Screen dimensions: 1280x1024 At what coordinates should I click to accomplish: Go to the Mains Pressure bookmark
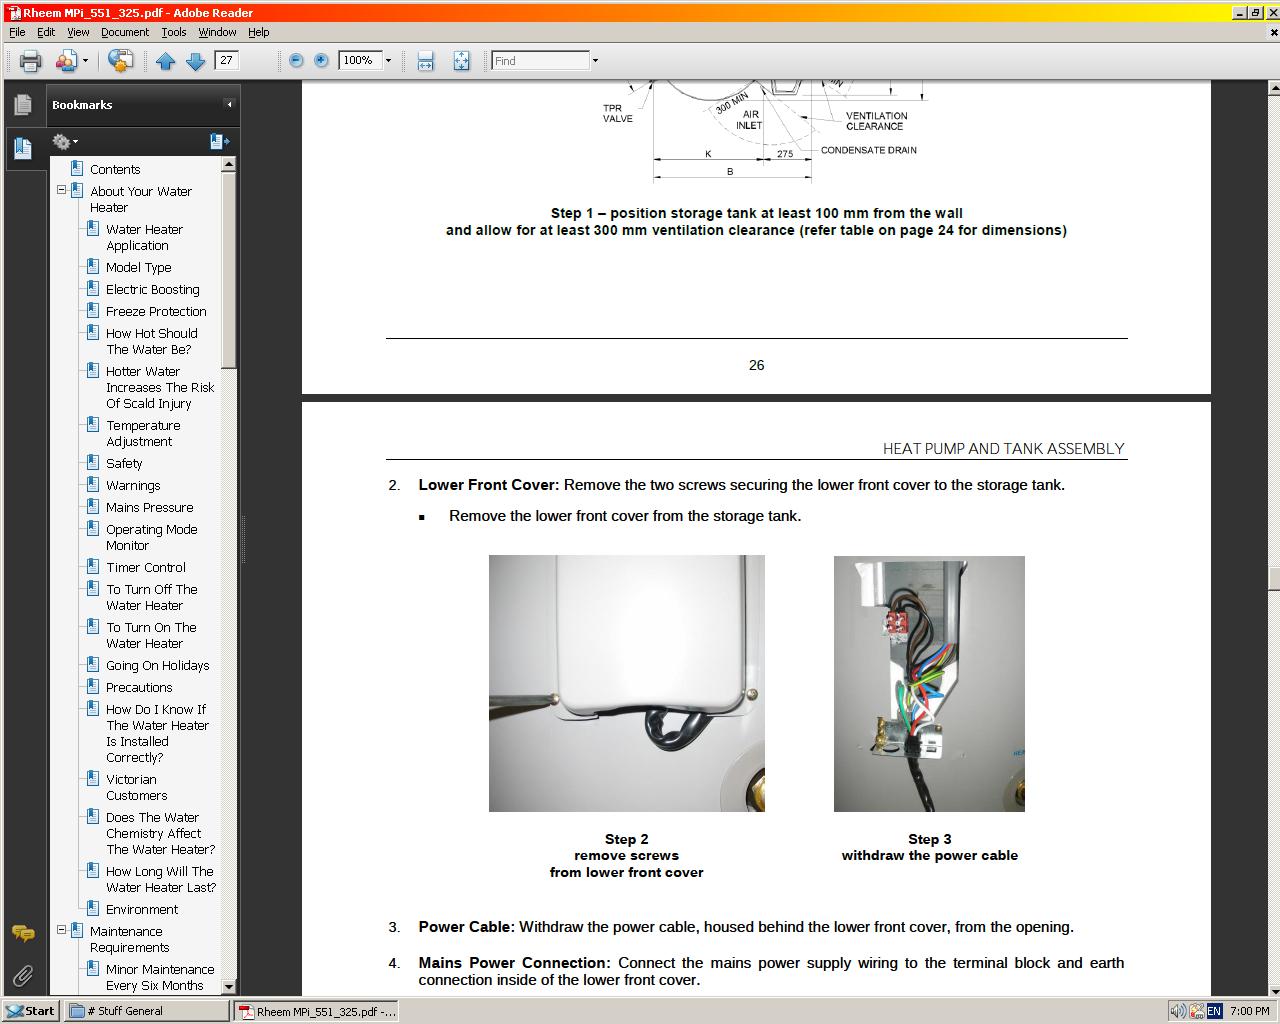click(150, 508)
